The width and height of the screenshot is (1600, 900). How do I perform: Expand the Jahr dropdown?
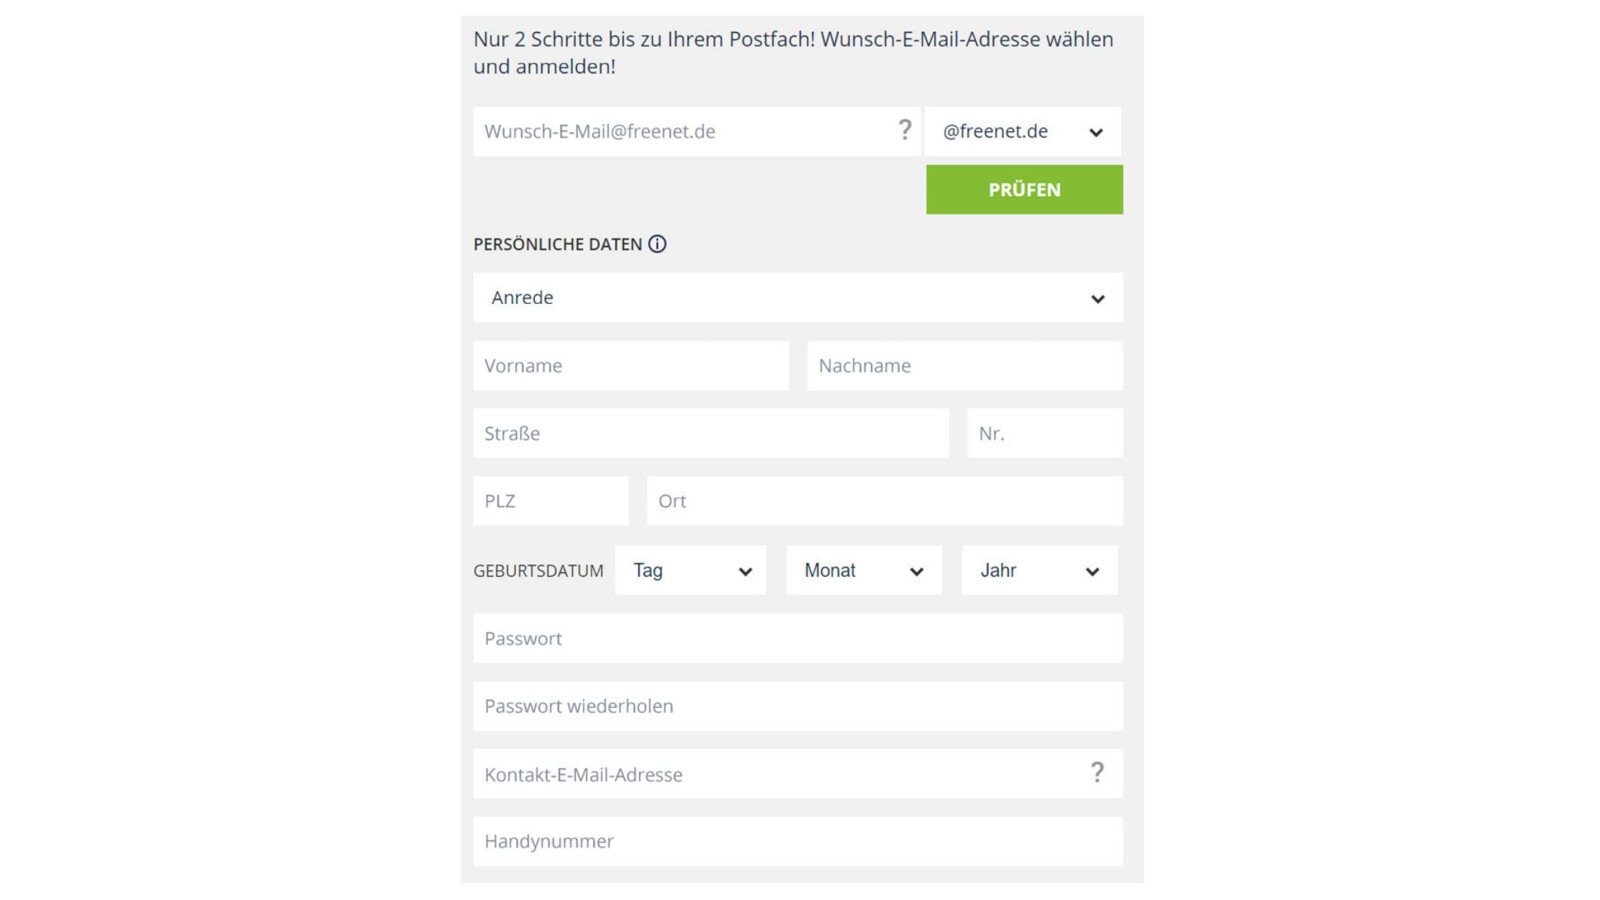point(1039,571)
